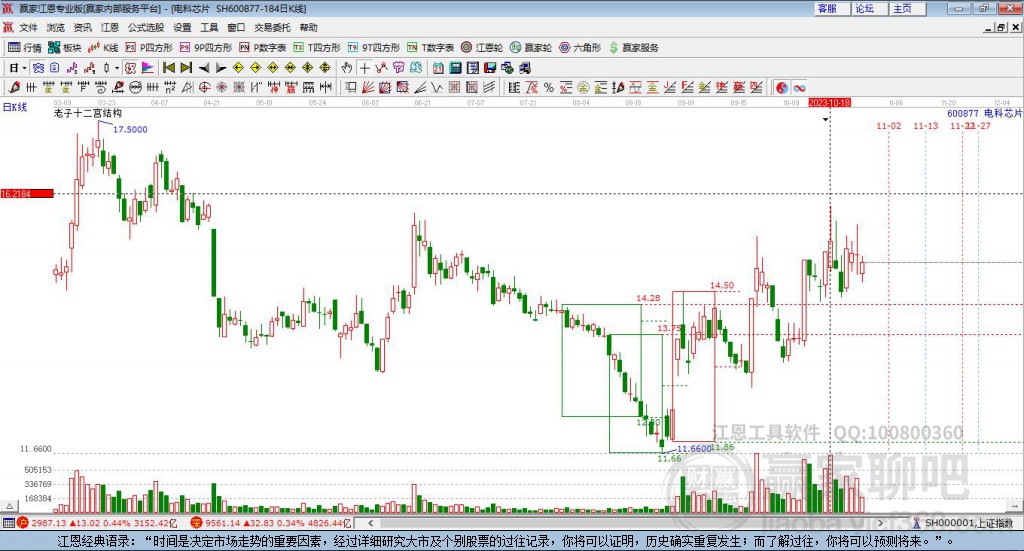Open the 江恩 menu
Image resolution: width=1024 pixels, height=551 pixels.
110,27
